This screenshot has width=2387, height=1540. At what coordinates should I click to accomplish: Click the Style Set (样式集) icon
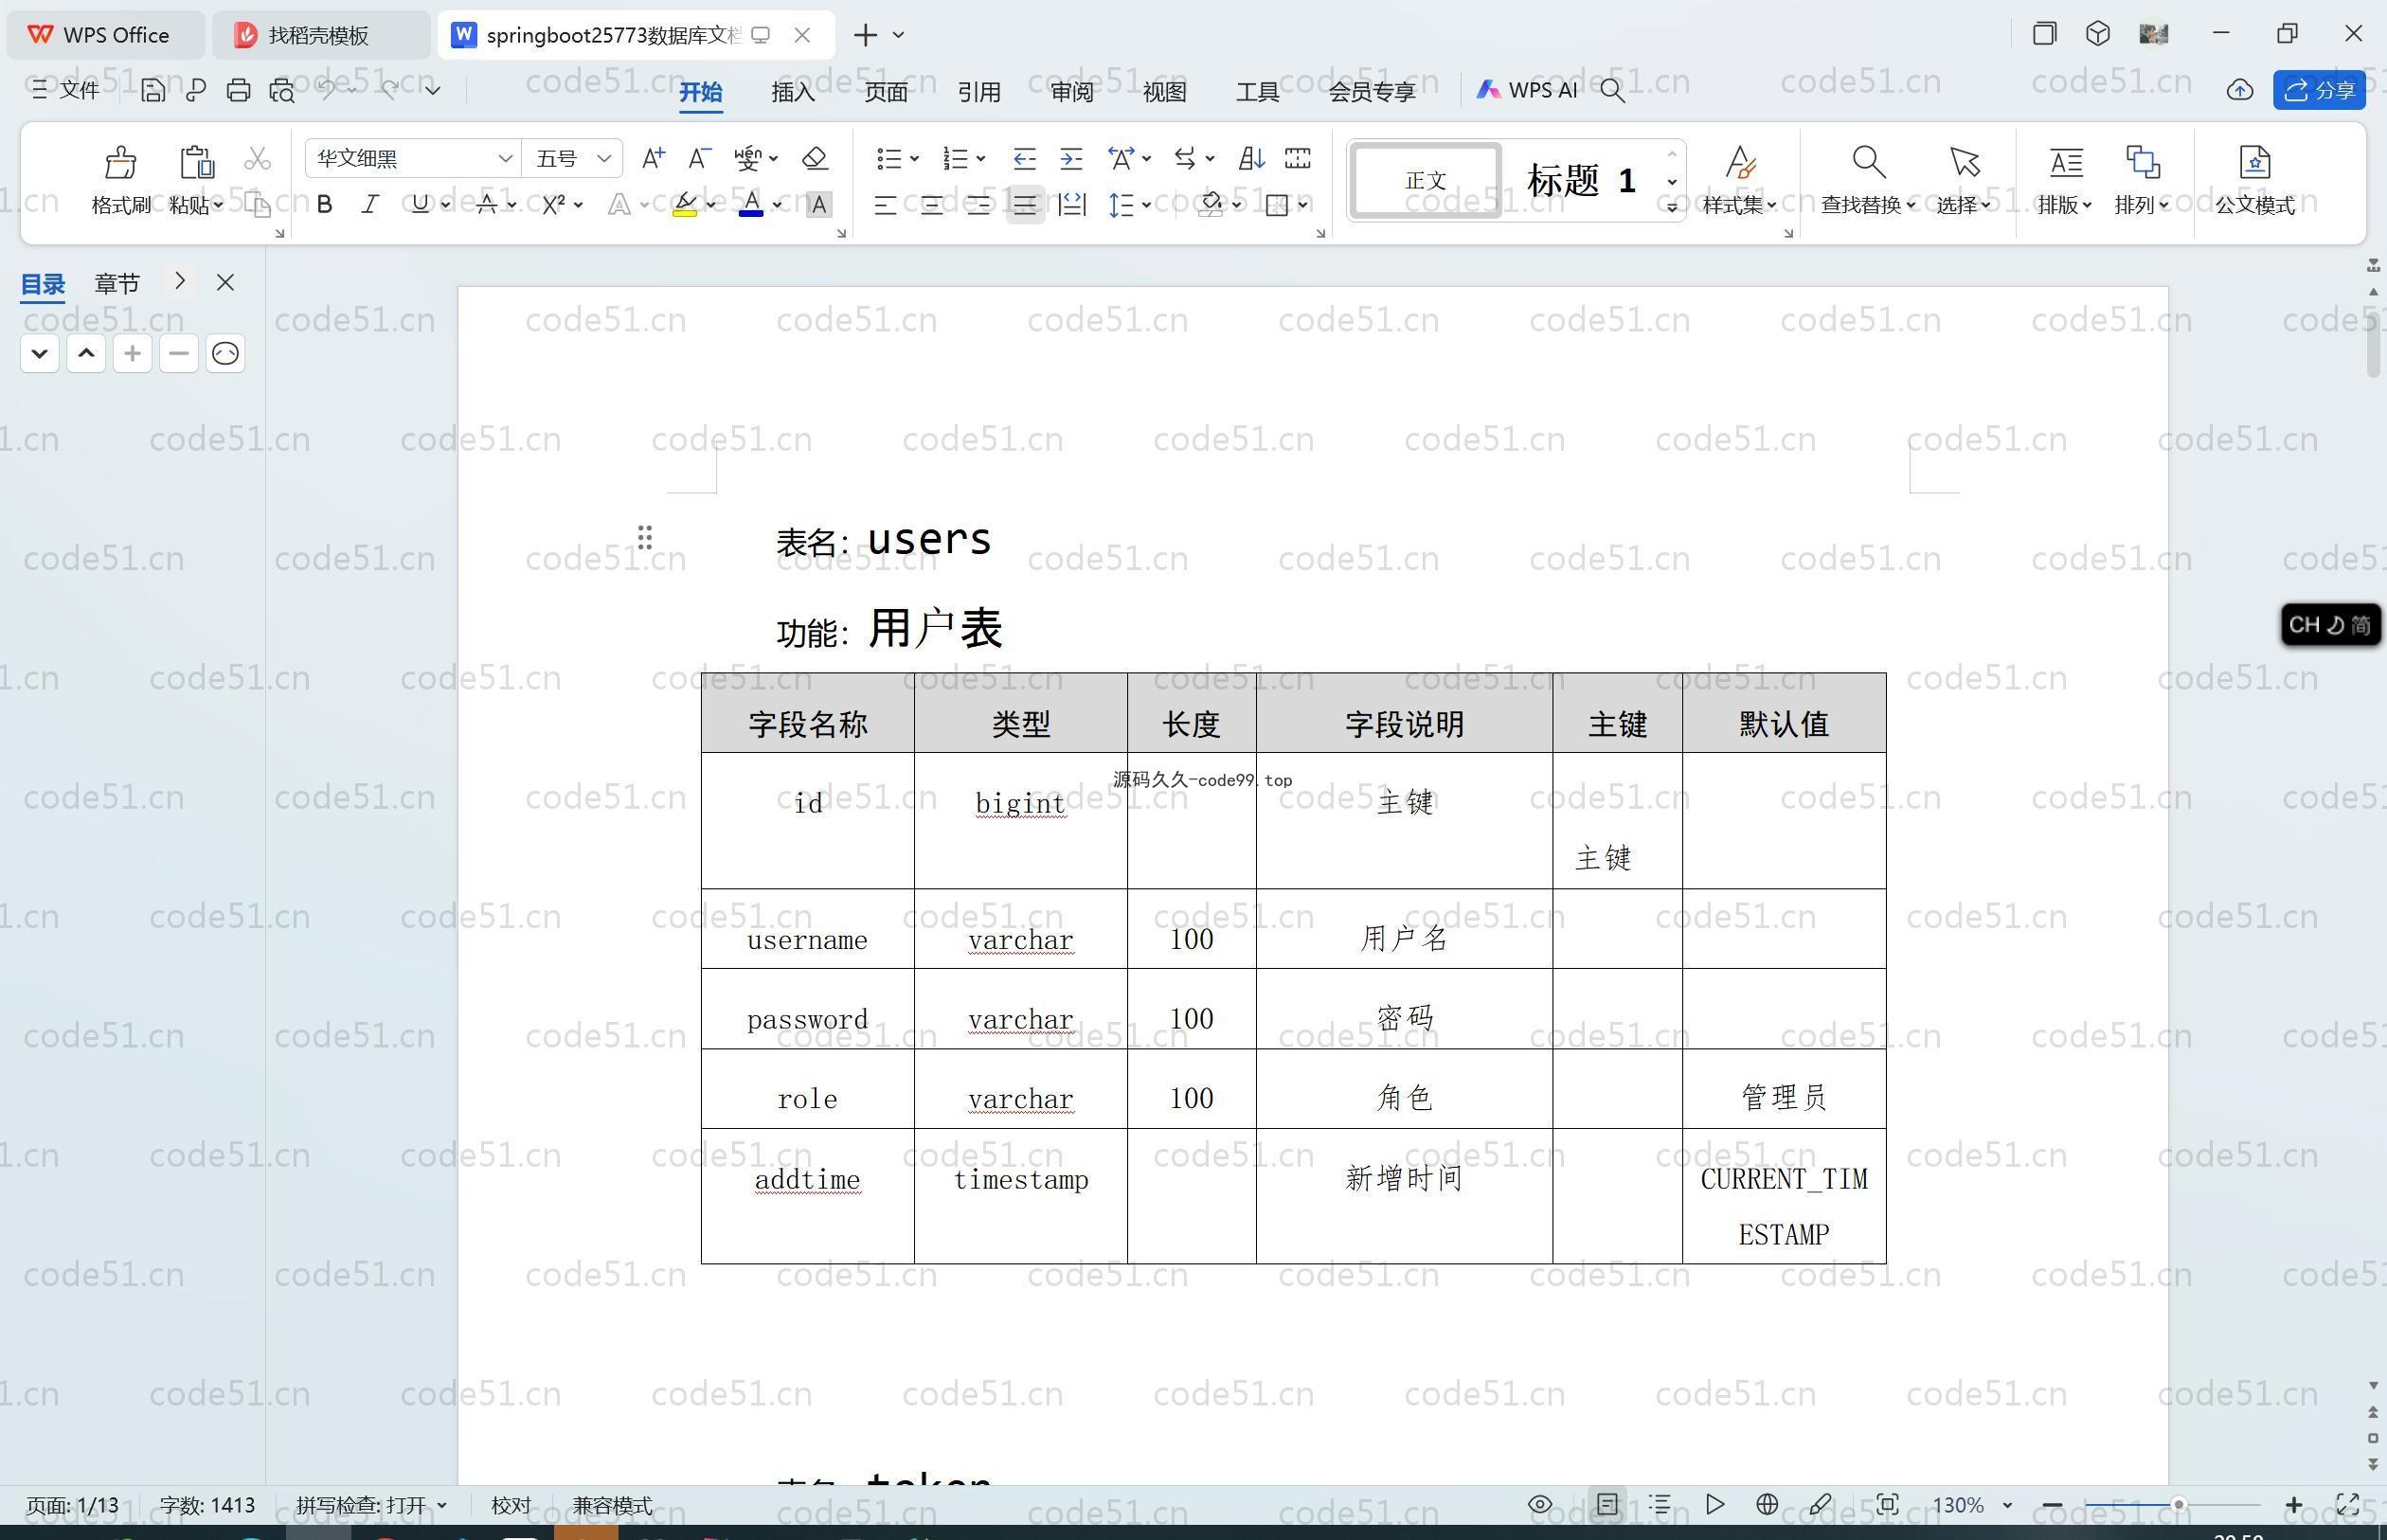click(x=1740, y=162)
